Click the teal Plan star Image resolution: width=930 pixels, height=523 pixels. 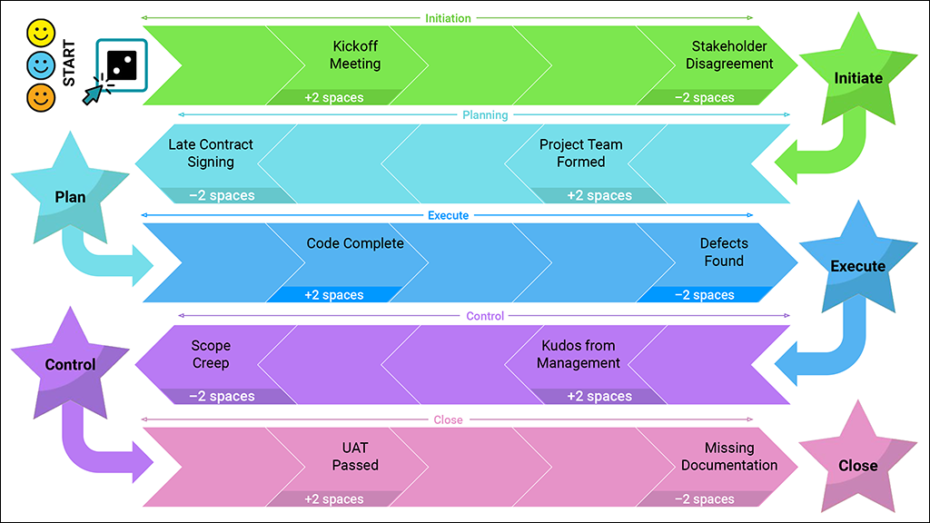70,196
